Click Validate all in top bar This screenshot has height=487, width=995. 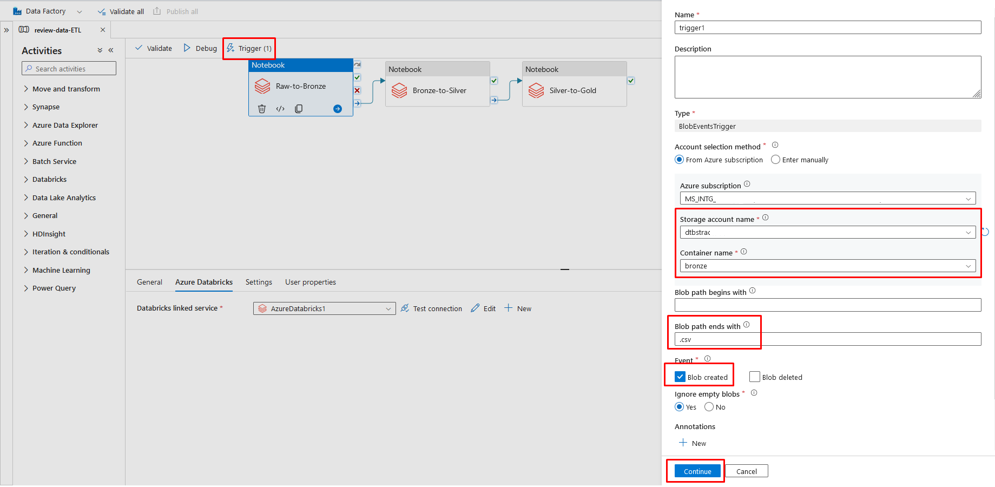tap(121, 11)
